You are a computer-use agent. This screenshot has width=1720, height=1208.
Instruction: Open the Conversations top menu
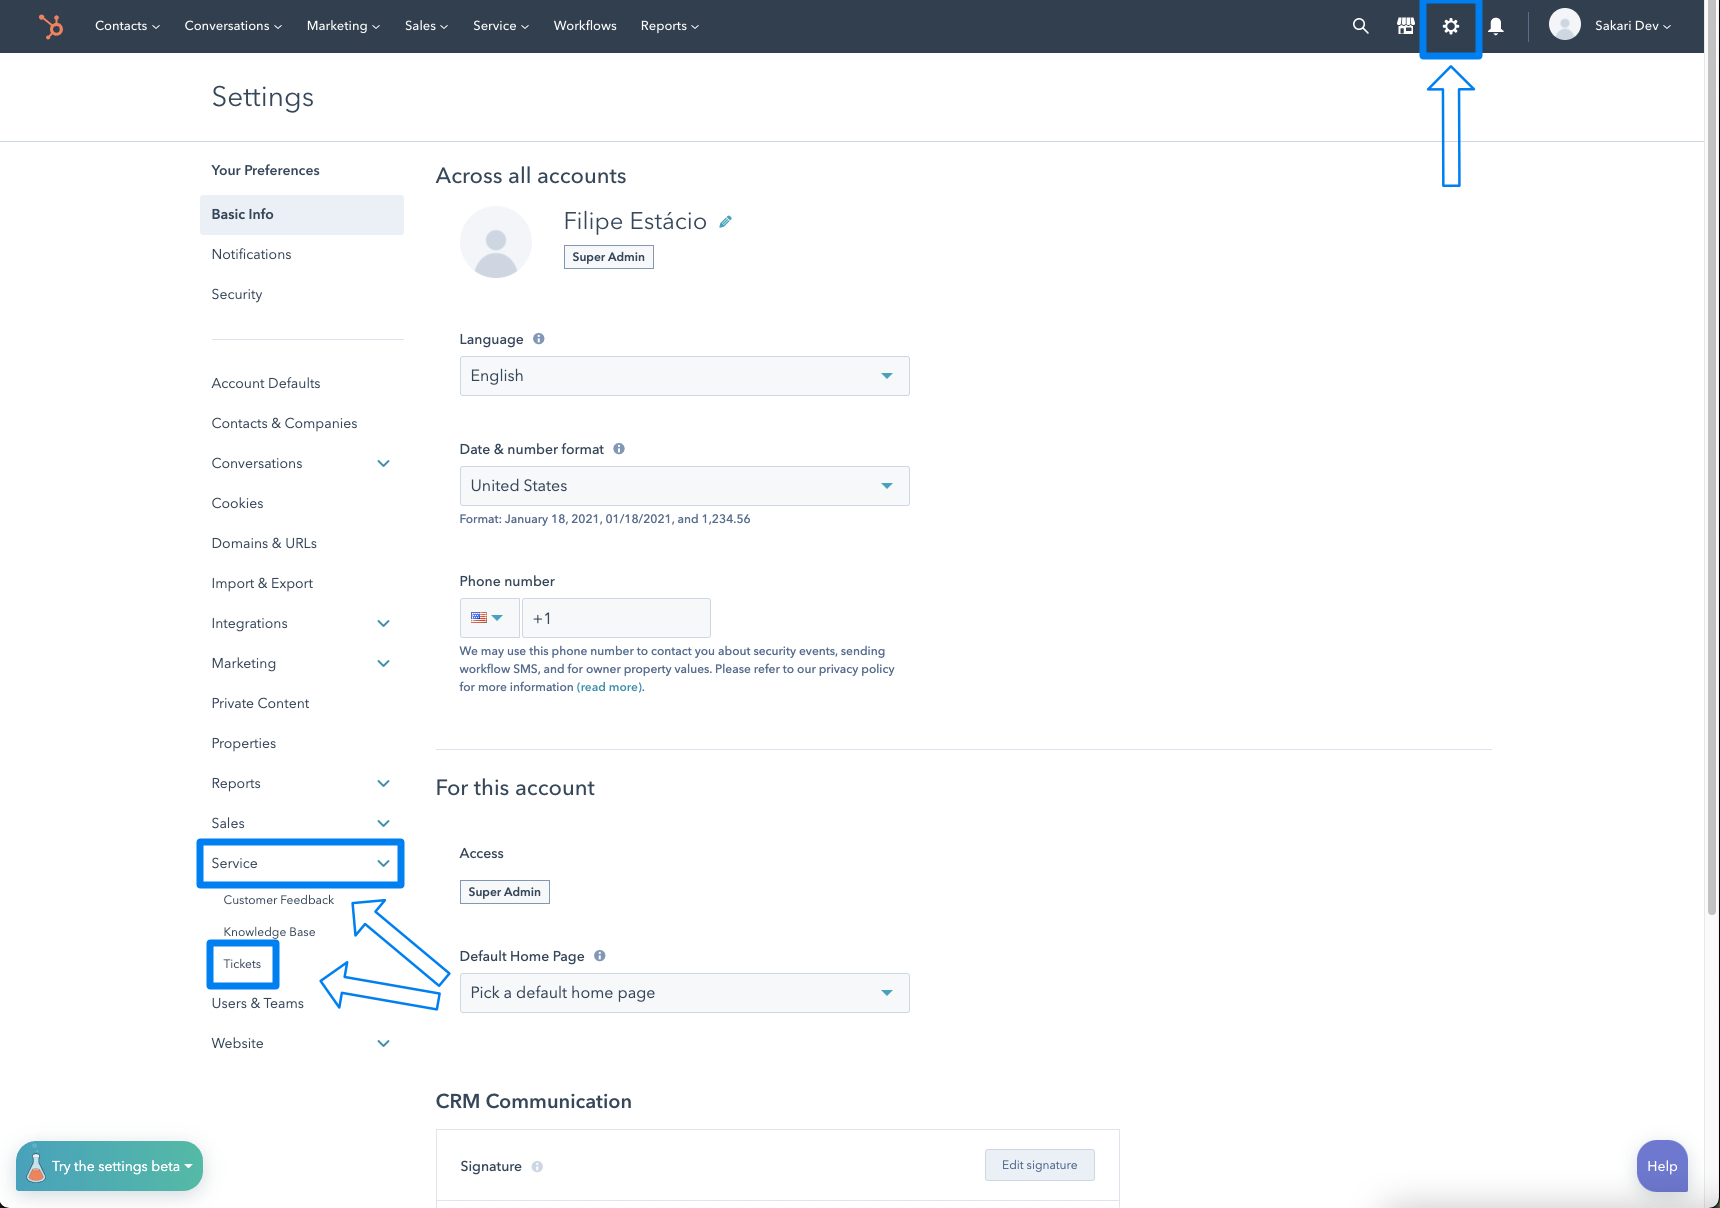point(233,26)
